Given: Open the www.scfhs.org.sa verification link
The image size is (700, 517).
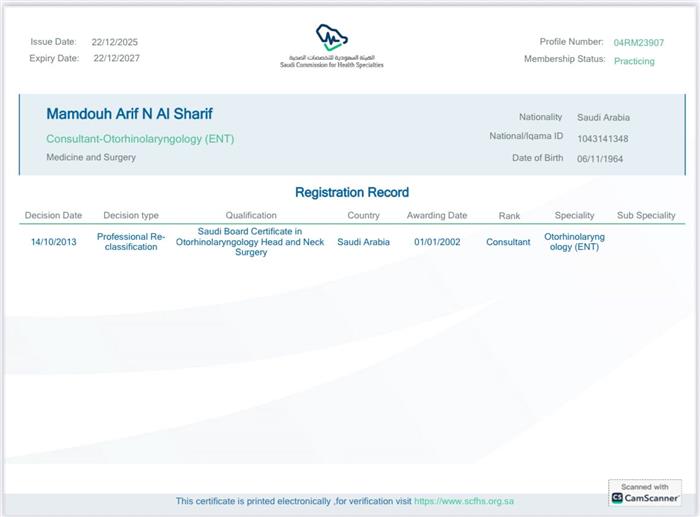Looking at the screenshot, I should pyautogui.click(x=464, y=501).
